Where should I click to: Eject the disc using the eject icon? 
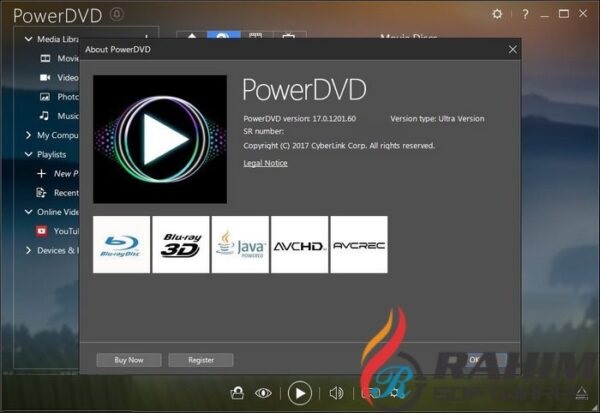pyautogui.click(x=582, y=393)
